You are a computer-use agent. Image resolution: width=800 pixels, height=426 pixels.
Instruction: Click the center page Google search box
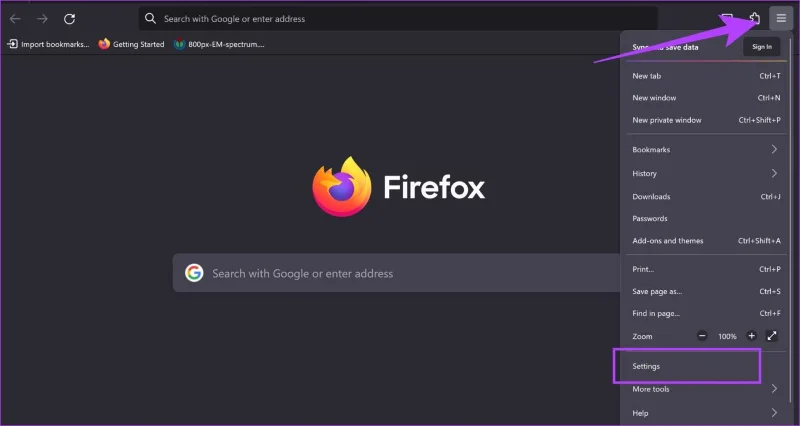point(396,273)
